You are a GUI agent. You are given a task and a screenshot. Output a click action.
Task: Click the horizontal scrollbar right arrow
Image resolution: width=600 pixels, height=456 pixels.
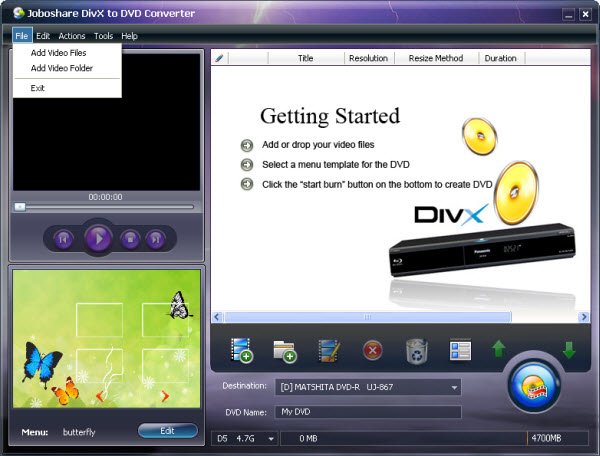coord(584,317)
